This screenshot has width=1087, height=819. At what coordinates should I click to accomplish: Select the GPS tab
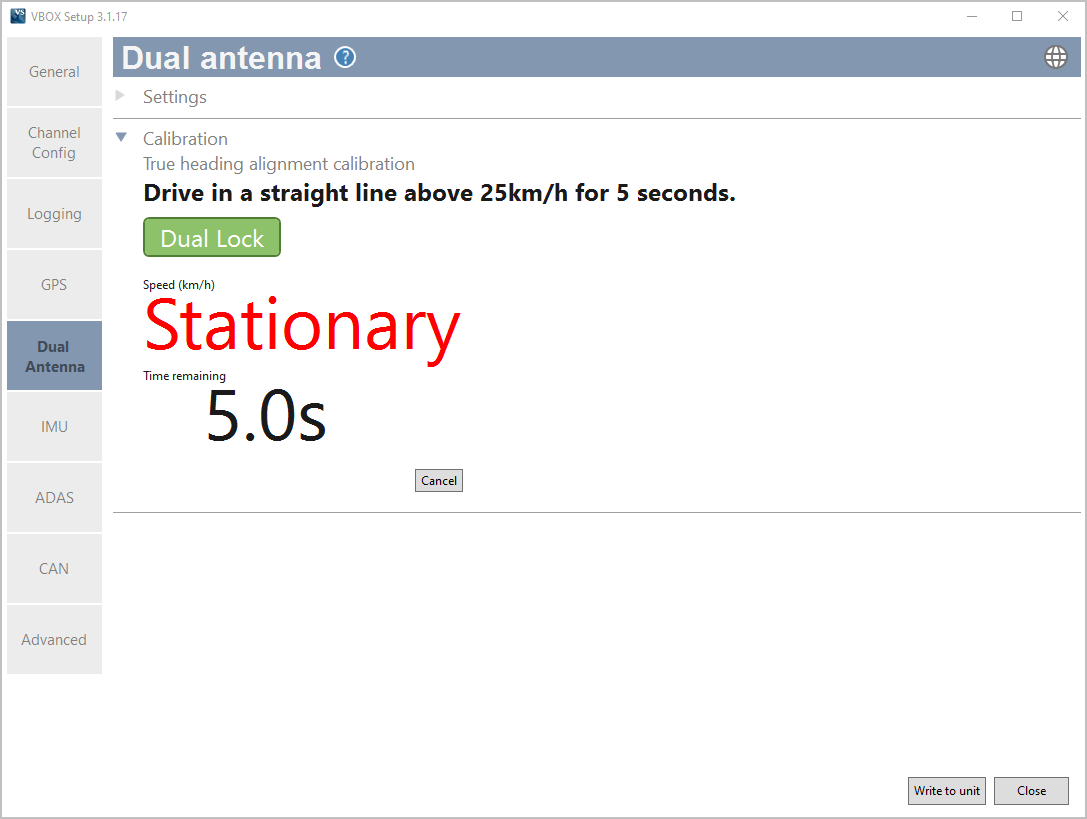54,284
